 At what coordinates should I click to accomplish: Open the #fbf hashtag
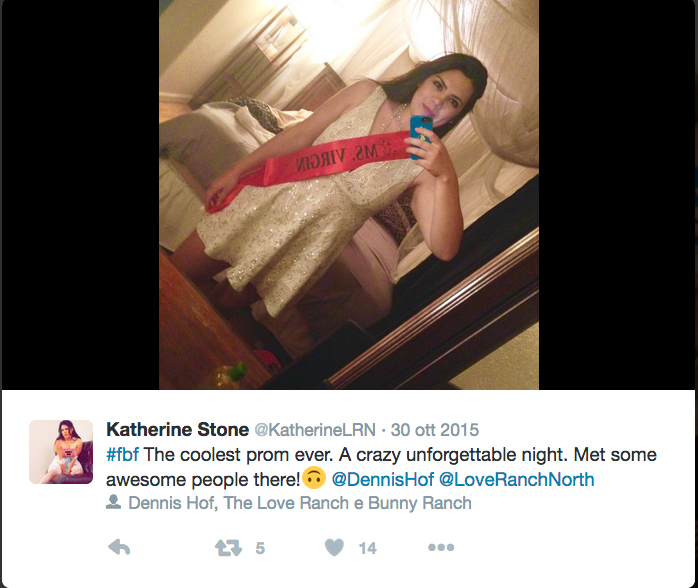(122, 454)
